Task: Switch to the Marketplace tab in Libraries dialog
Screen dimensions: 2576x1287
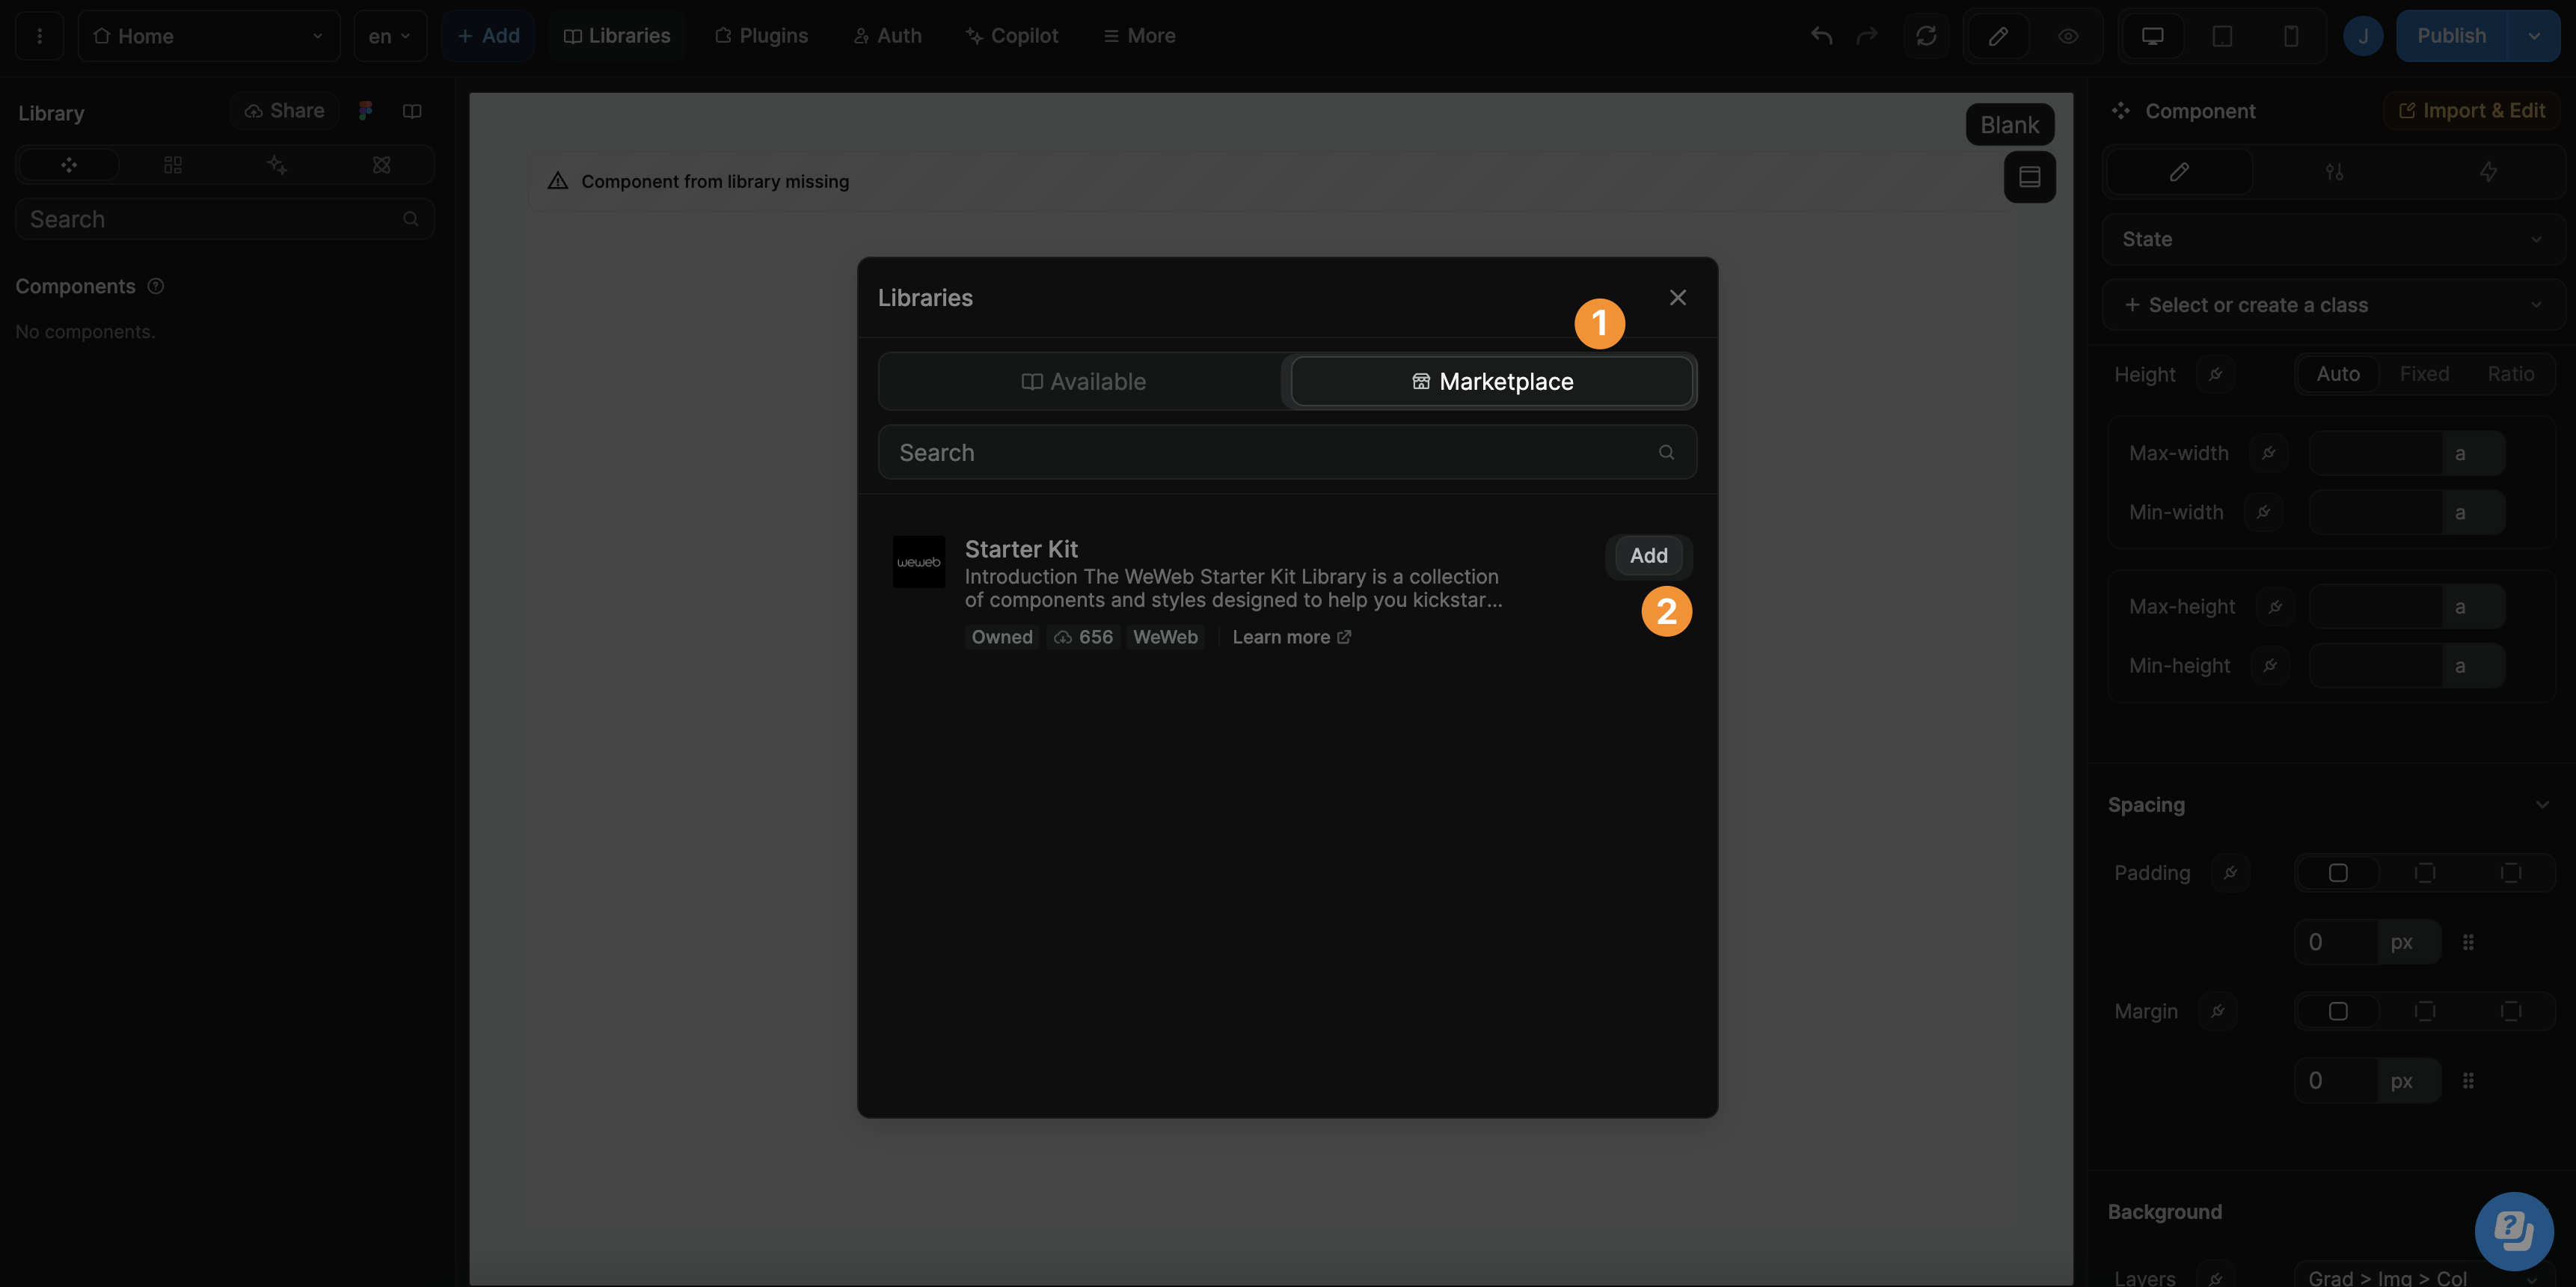Action: point(1491,381)
